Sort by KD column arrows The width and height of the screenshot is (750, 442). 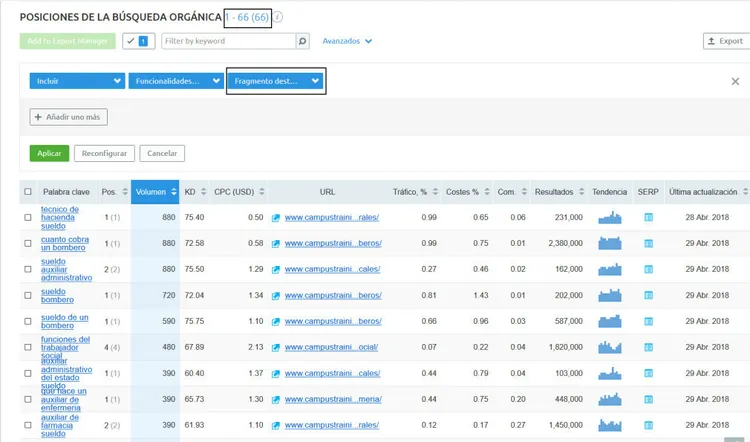[x=203, y=192]
